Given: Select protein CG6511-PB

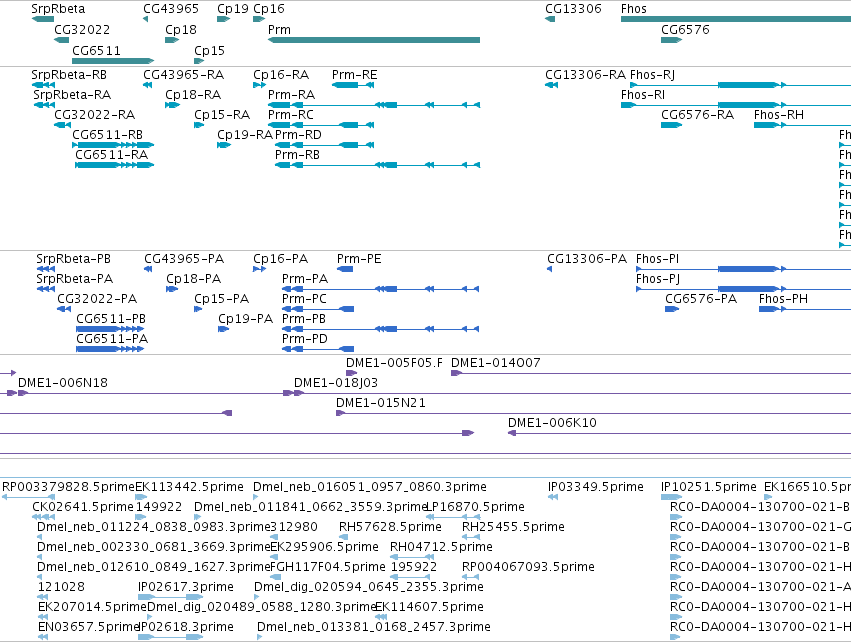Looking at the screenshot, I should tap(111, 319).
